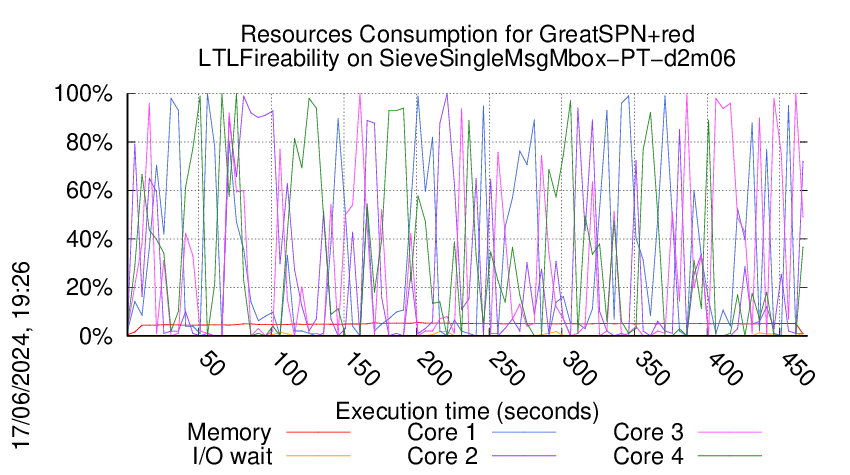This screenshot has height=475, width=850.
Task: Click the 400 x-axis tick label
Action: coord(725,369)
